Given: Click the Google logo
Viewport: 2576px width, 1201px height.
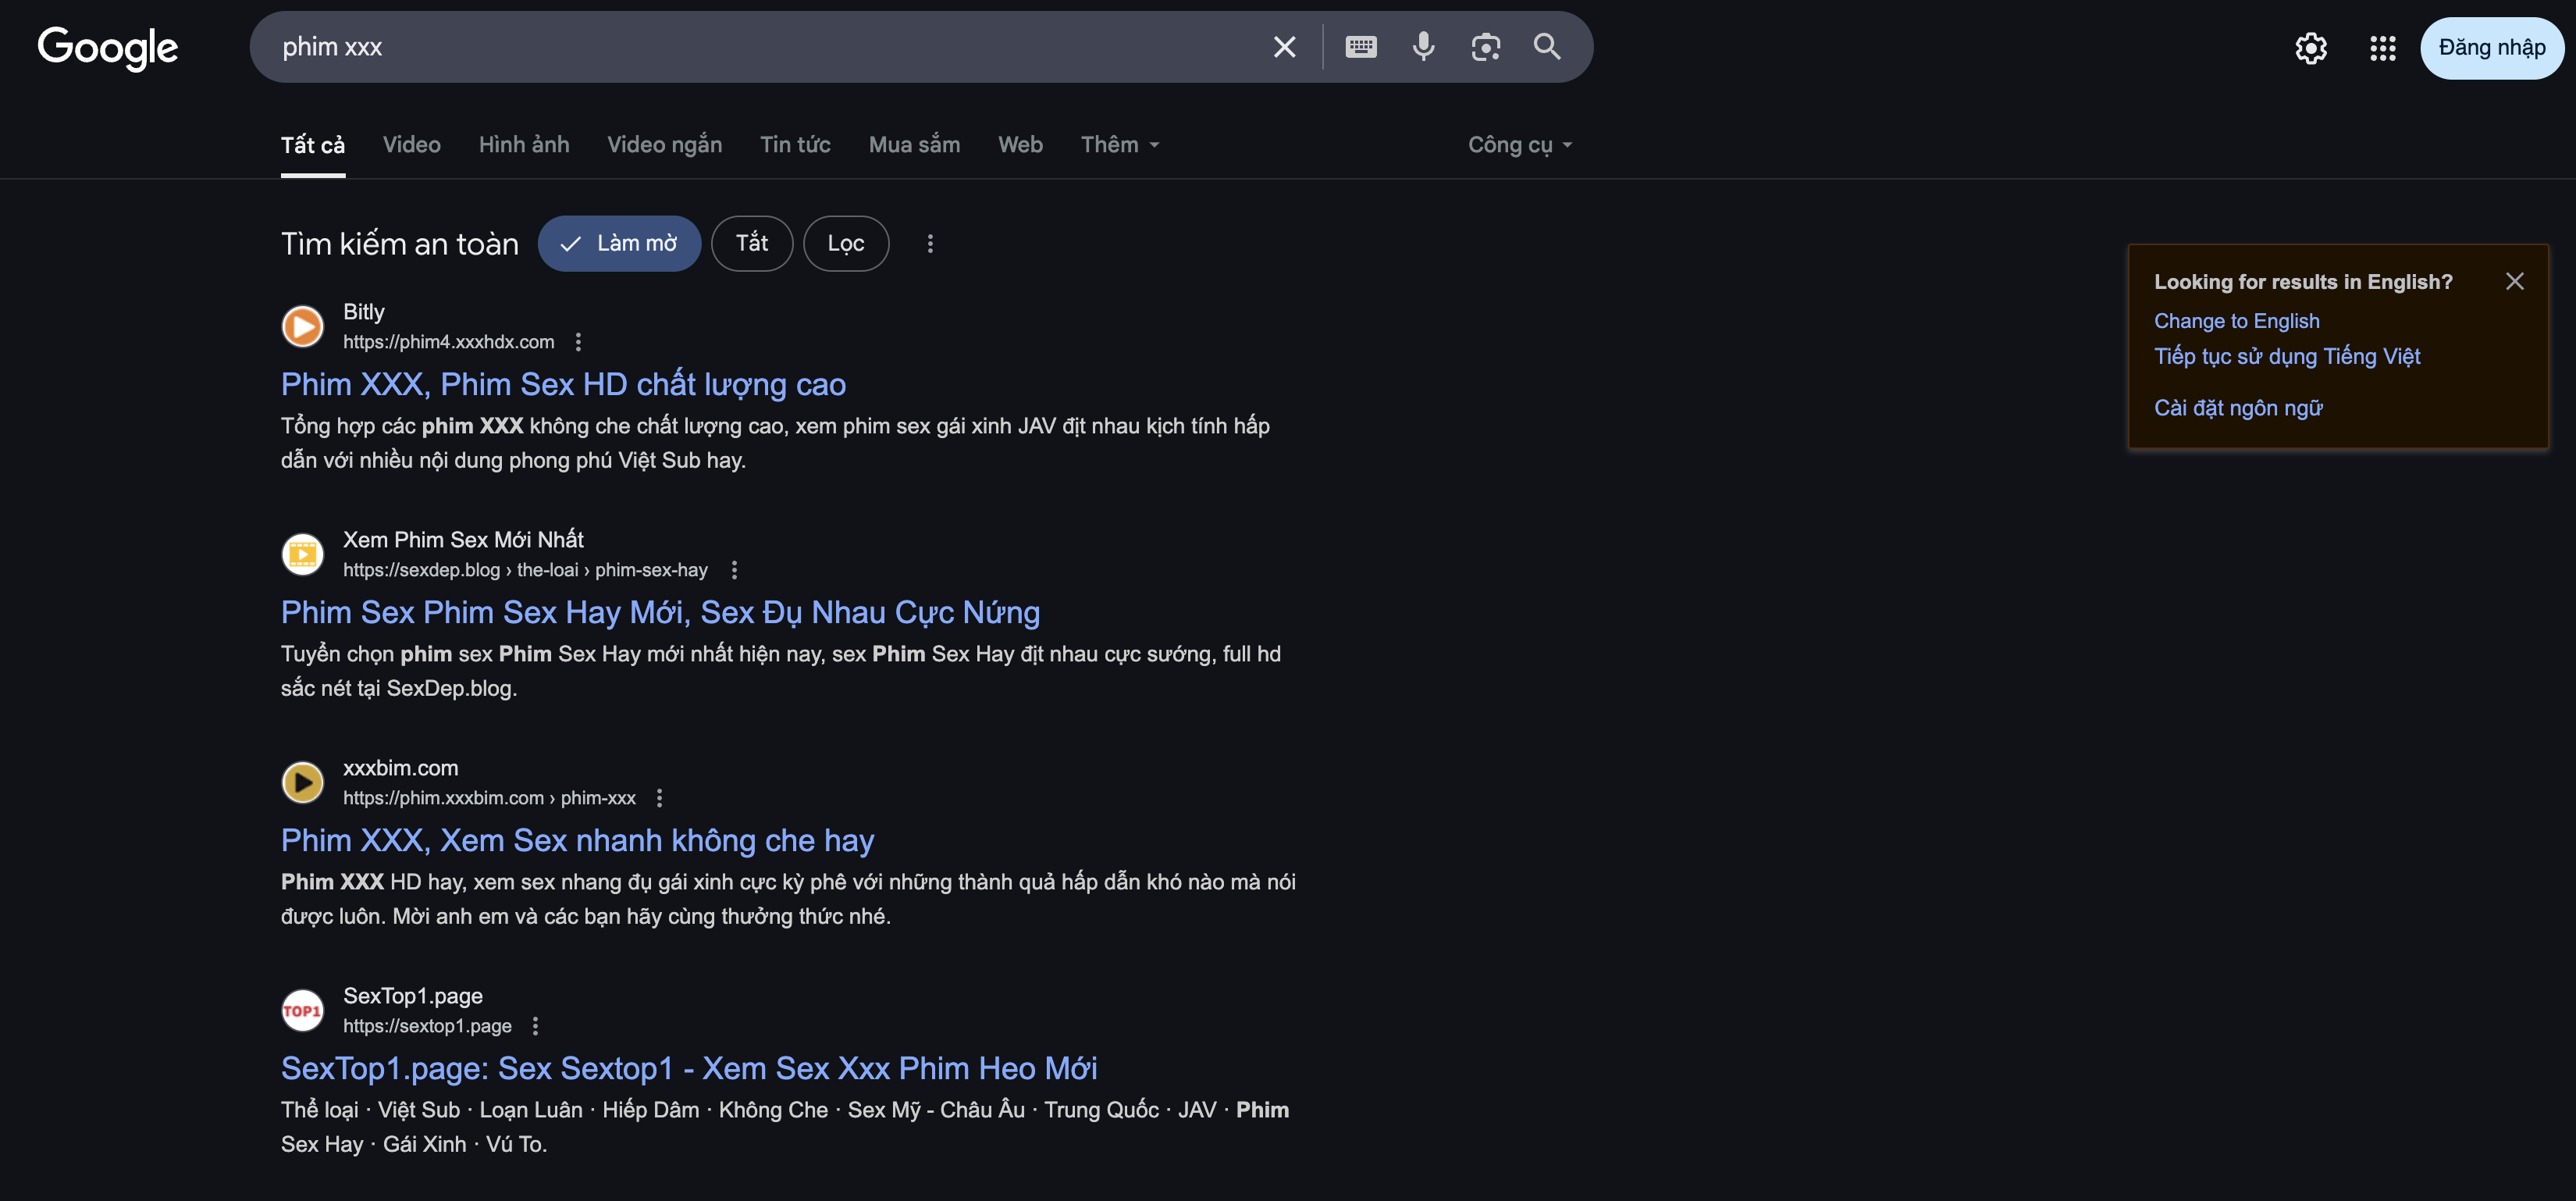Looking at the screenshot, I should [108, 47].
